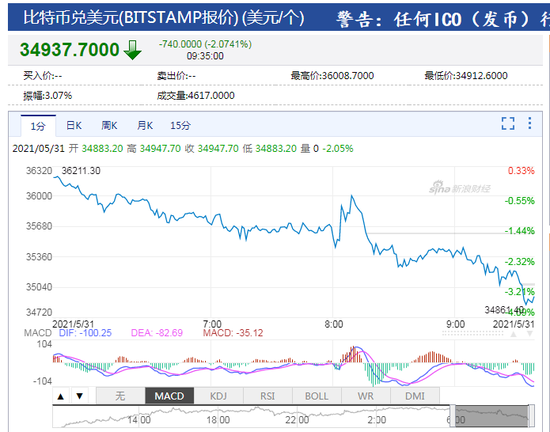
Task: Click the 36211.30 high point label
Action: [81, 171]
